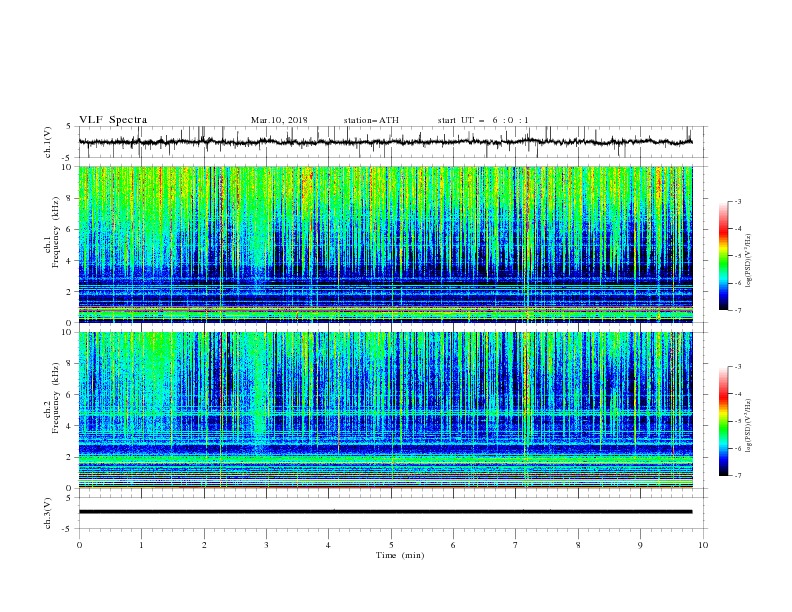Click tick '10' on the Time axis
792x612 pixels.
(703, 545)
